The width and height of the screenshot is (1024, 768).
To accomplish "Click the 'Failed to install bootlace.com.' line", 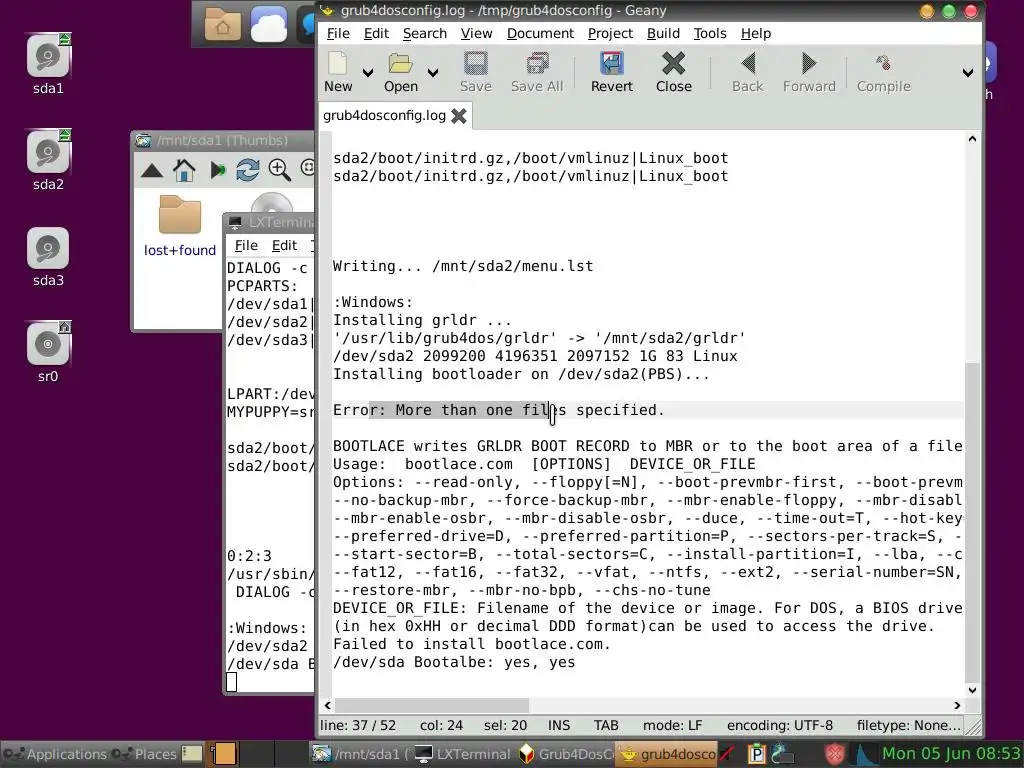I will (x=472, y=644).
